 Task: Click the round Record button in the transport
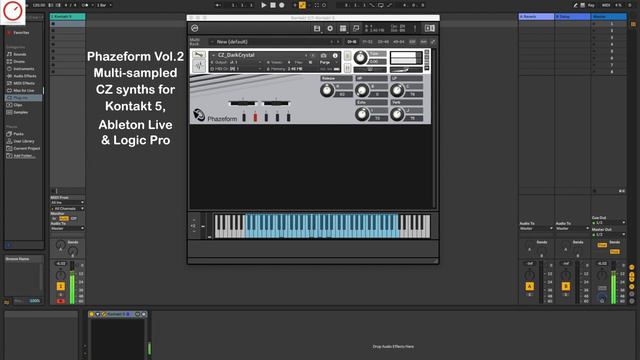(282, 5)
